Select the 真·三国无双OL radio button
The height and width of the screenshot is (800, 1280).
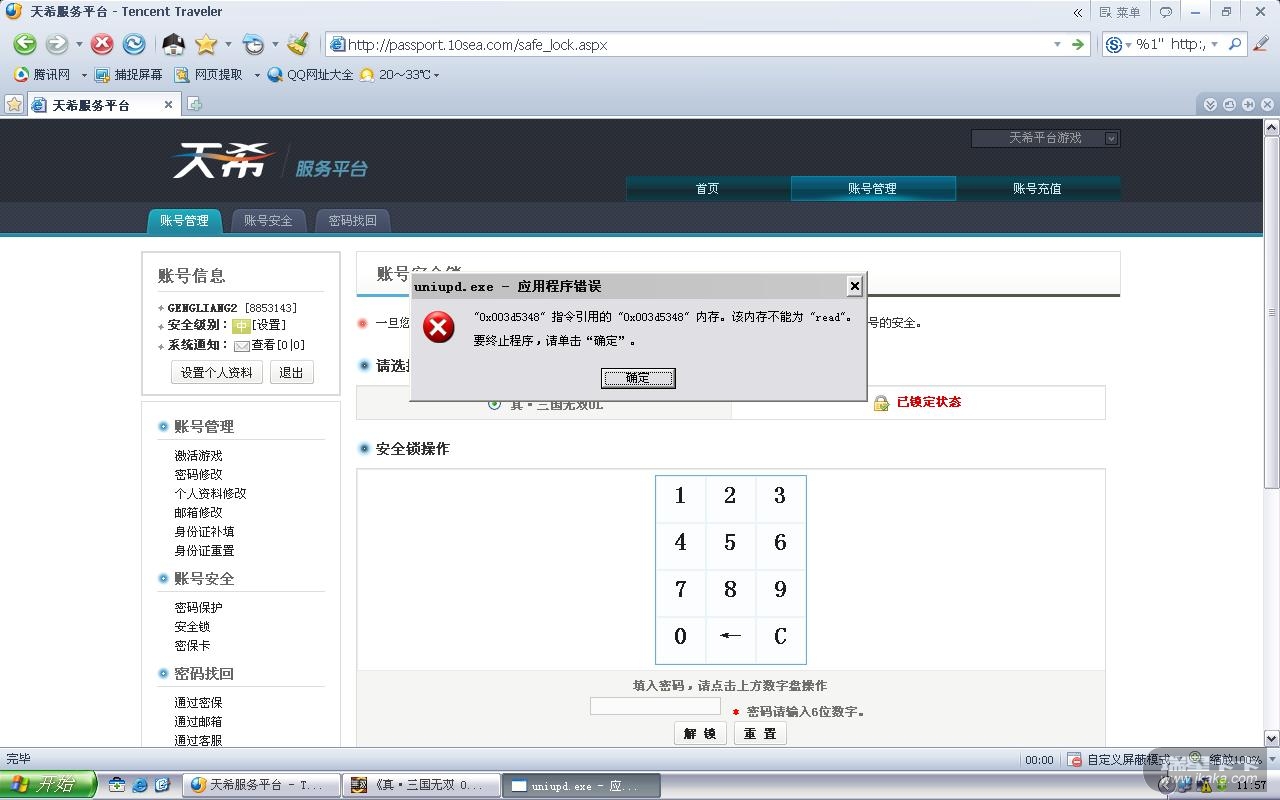pos(494,404)
